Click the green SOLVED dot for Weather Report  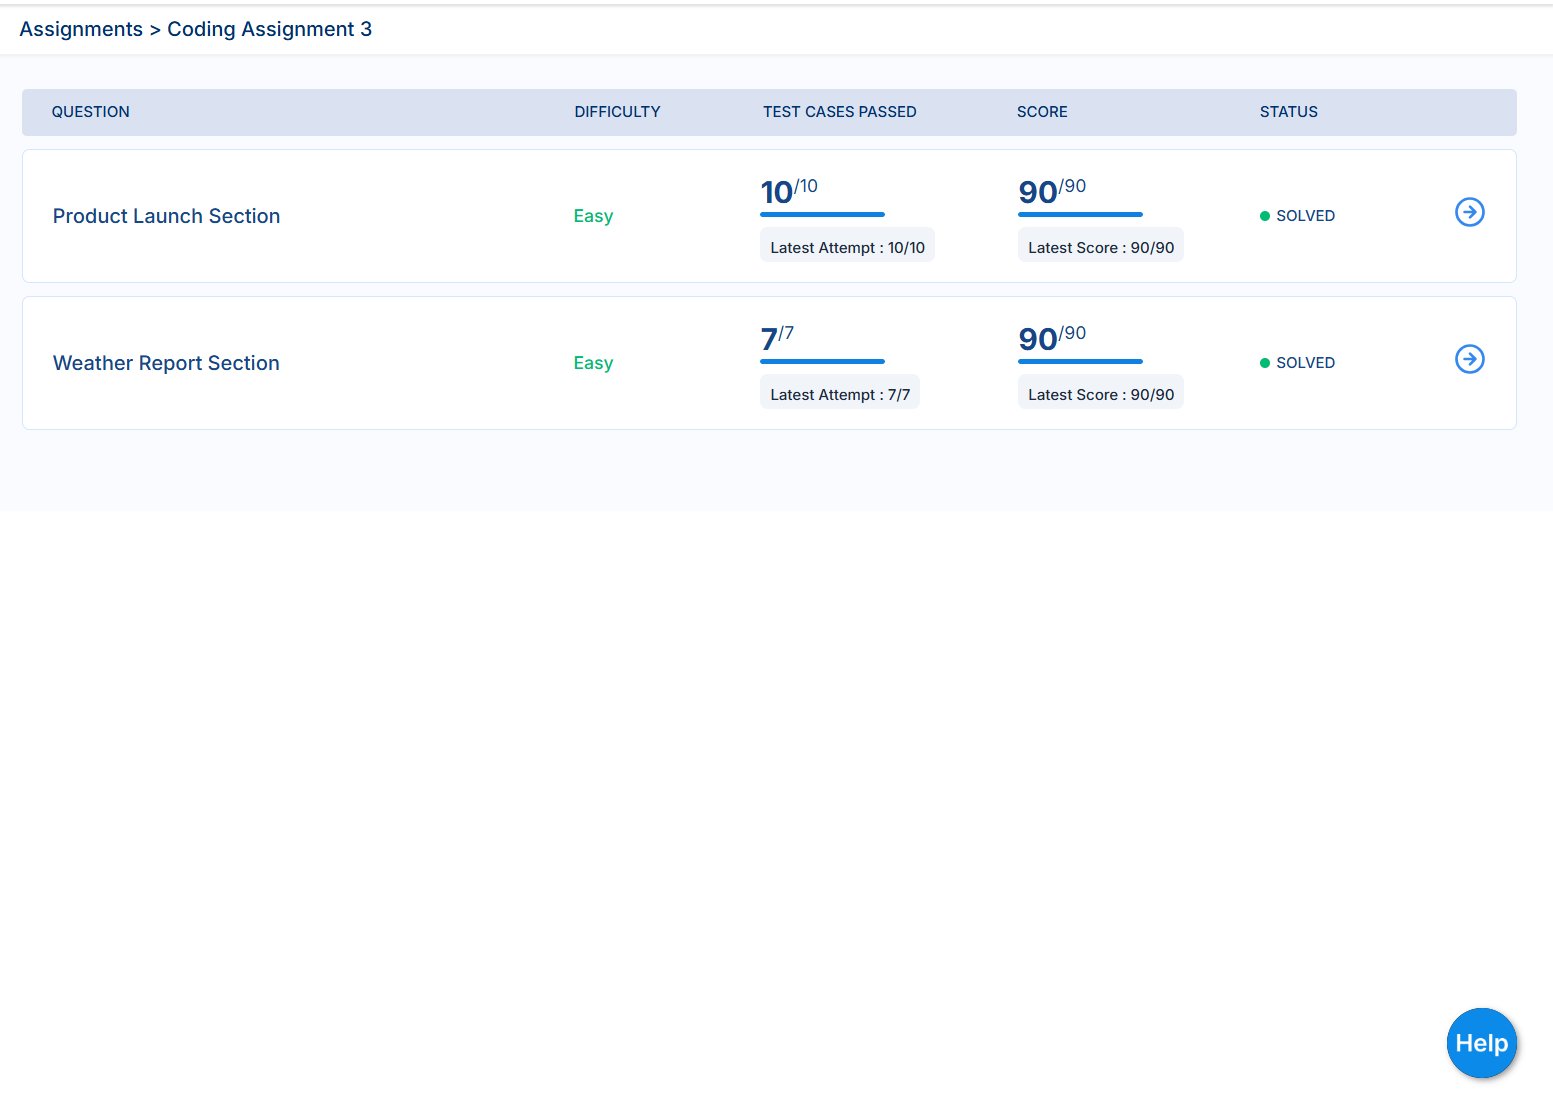click(1265, 363)
